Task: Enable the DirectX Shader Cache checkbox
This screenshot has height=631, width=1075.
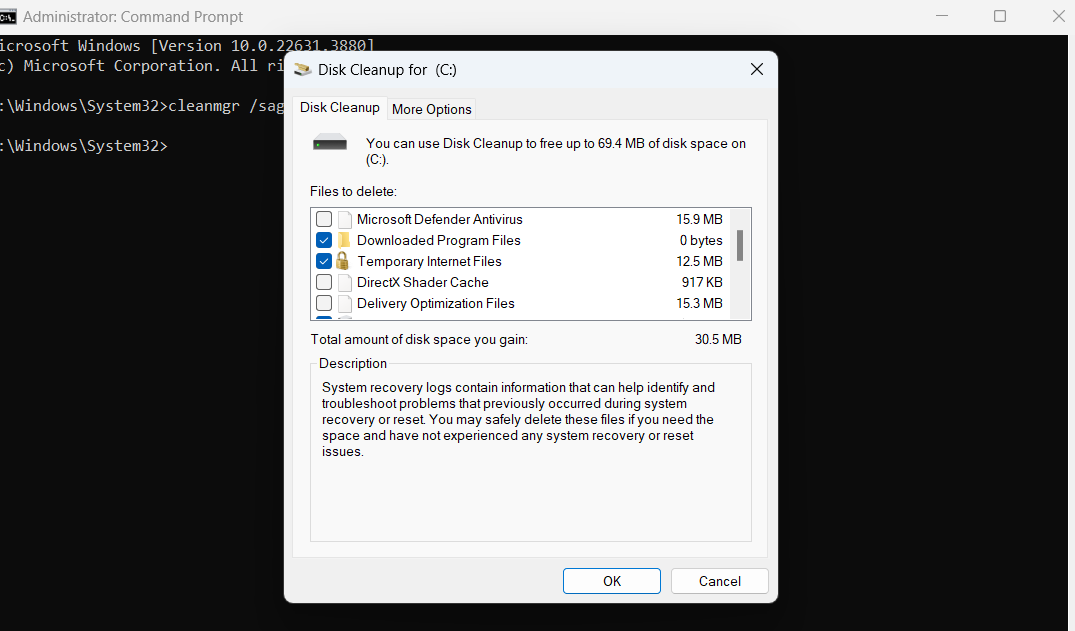Action: point(324,283)
